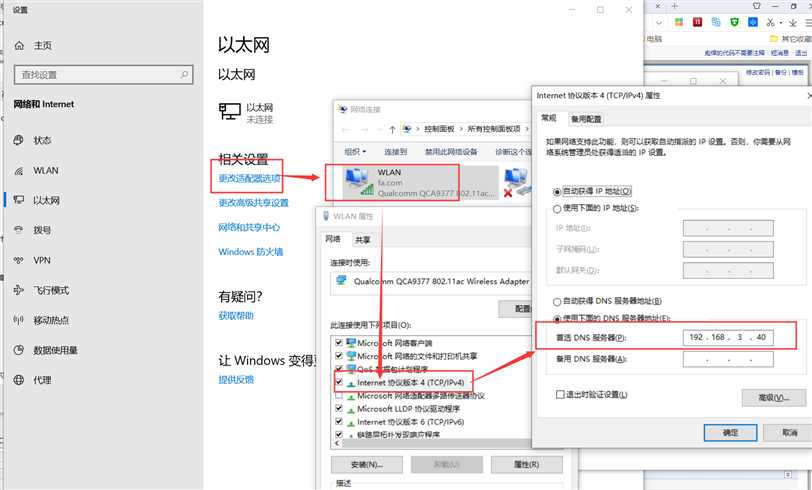The image size is (812, 490).
Task: Go up one level in Network Connections
Action: 392,129
